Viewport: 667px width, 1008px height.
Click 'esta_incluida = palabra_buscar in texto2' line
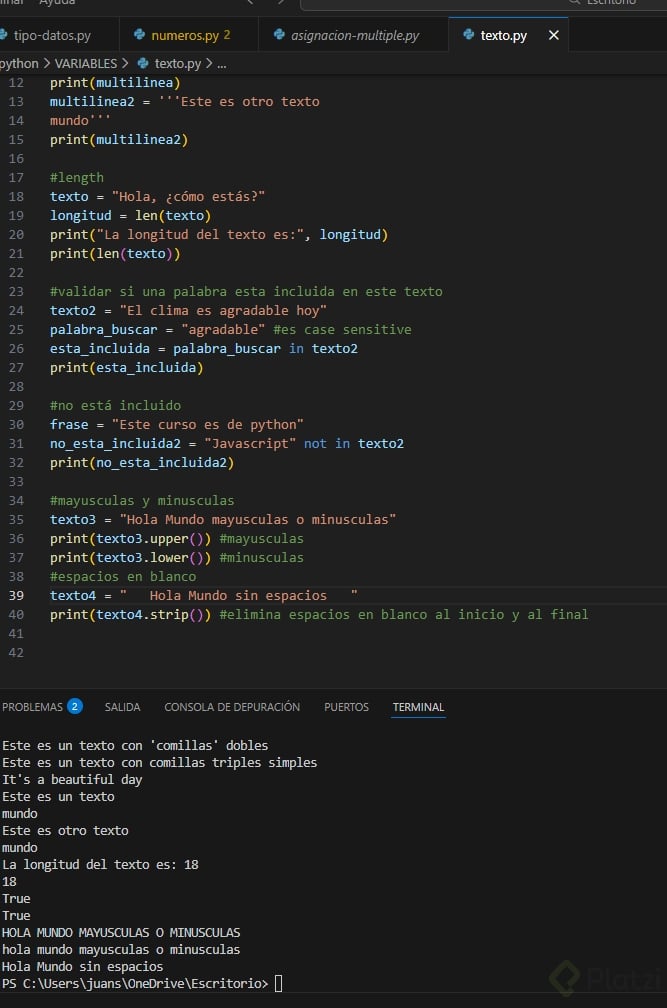tap(204, 348)
